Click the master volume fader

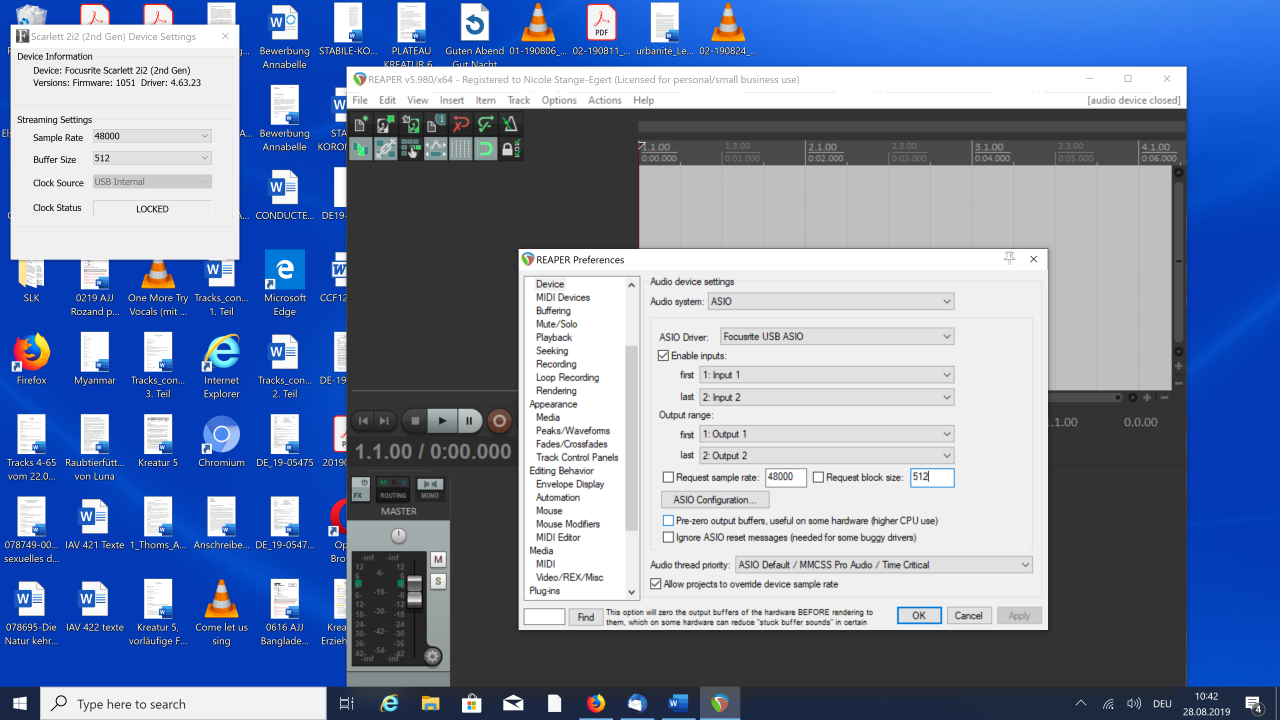tap(415, 591)
